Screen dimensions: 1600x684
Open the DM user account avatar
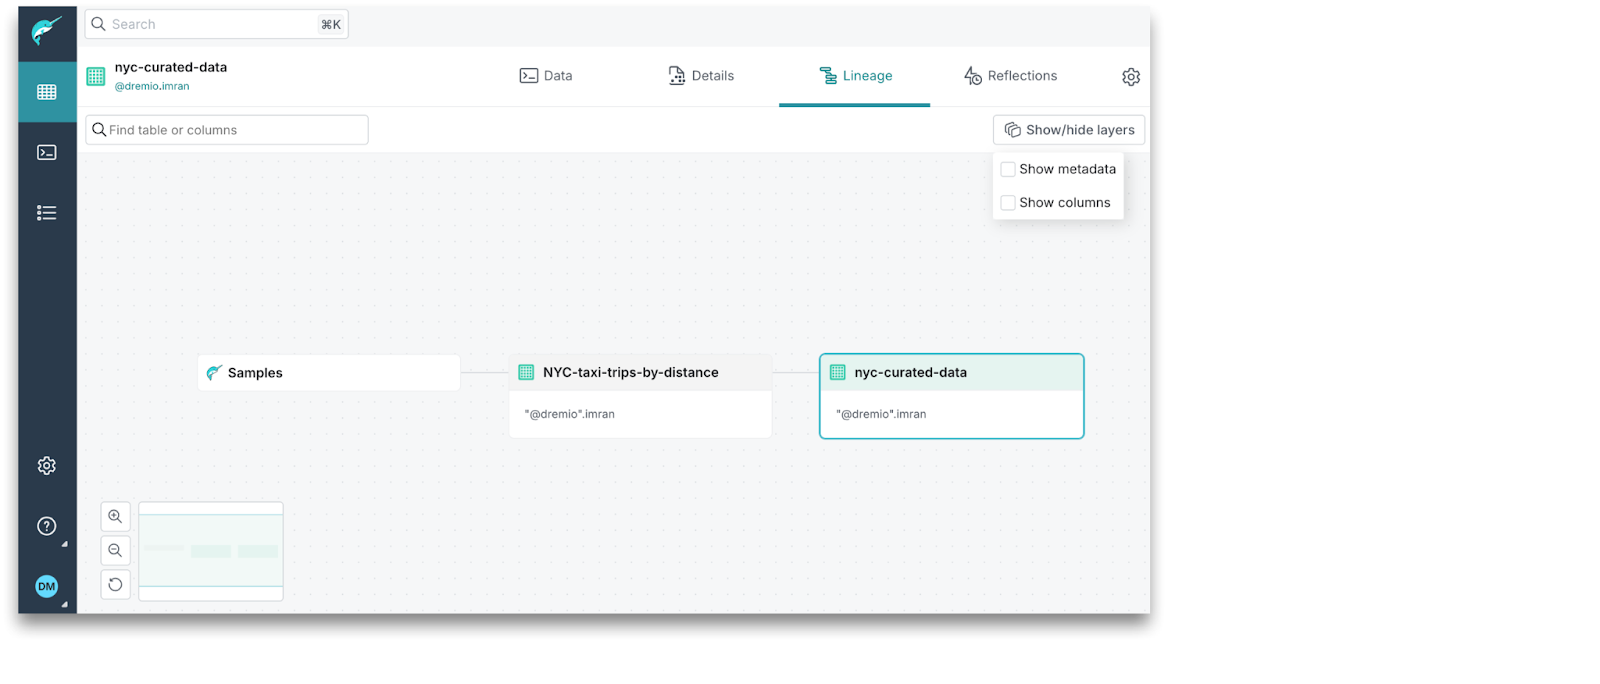[x=47, y=587]
